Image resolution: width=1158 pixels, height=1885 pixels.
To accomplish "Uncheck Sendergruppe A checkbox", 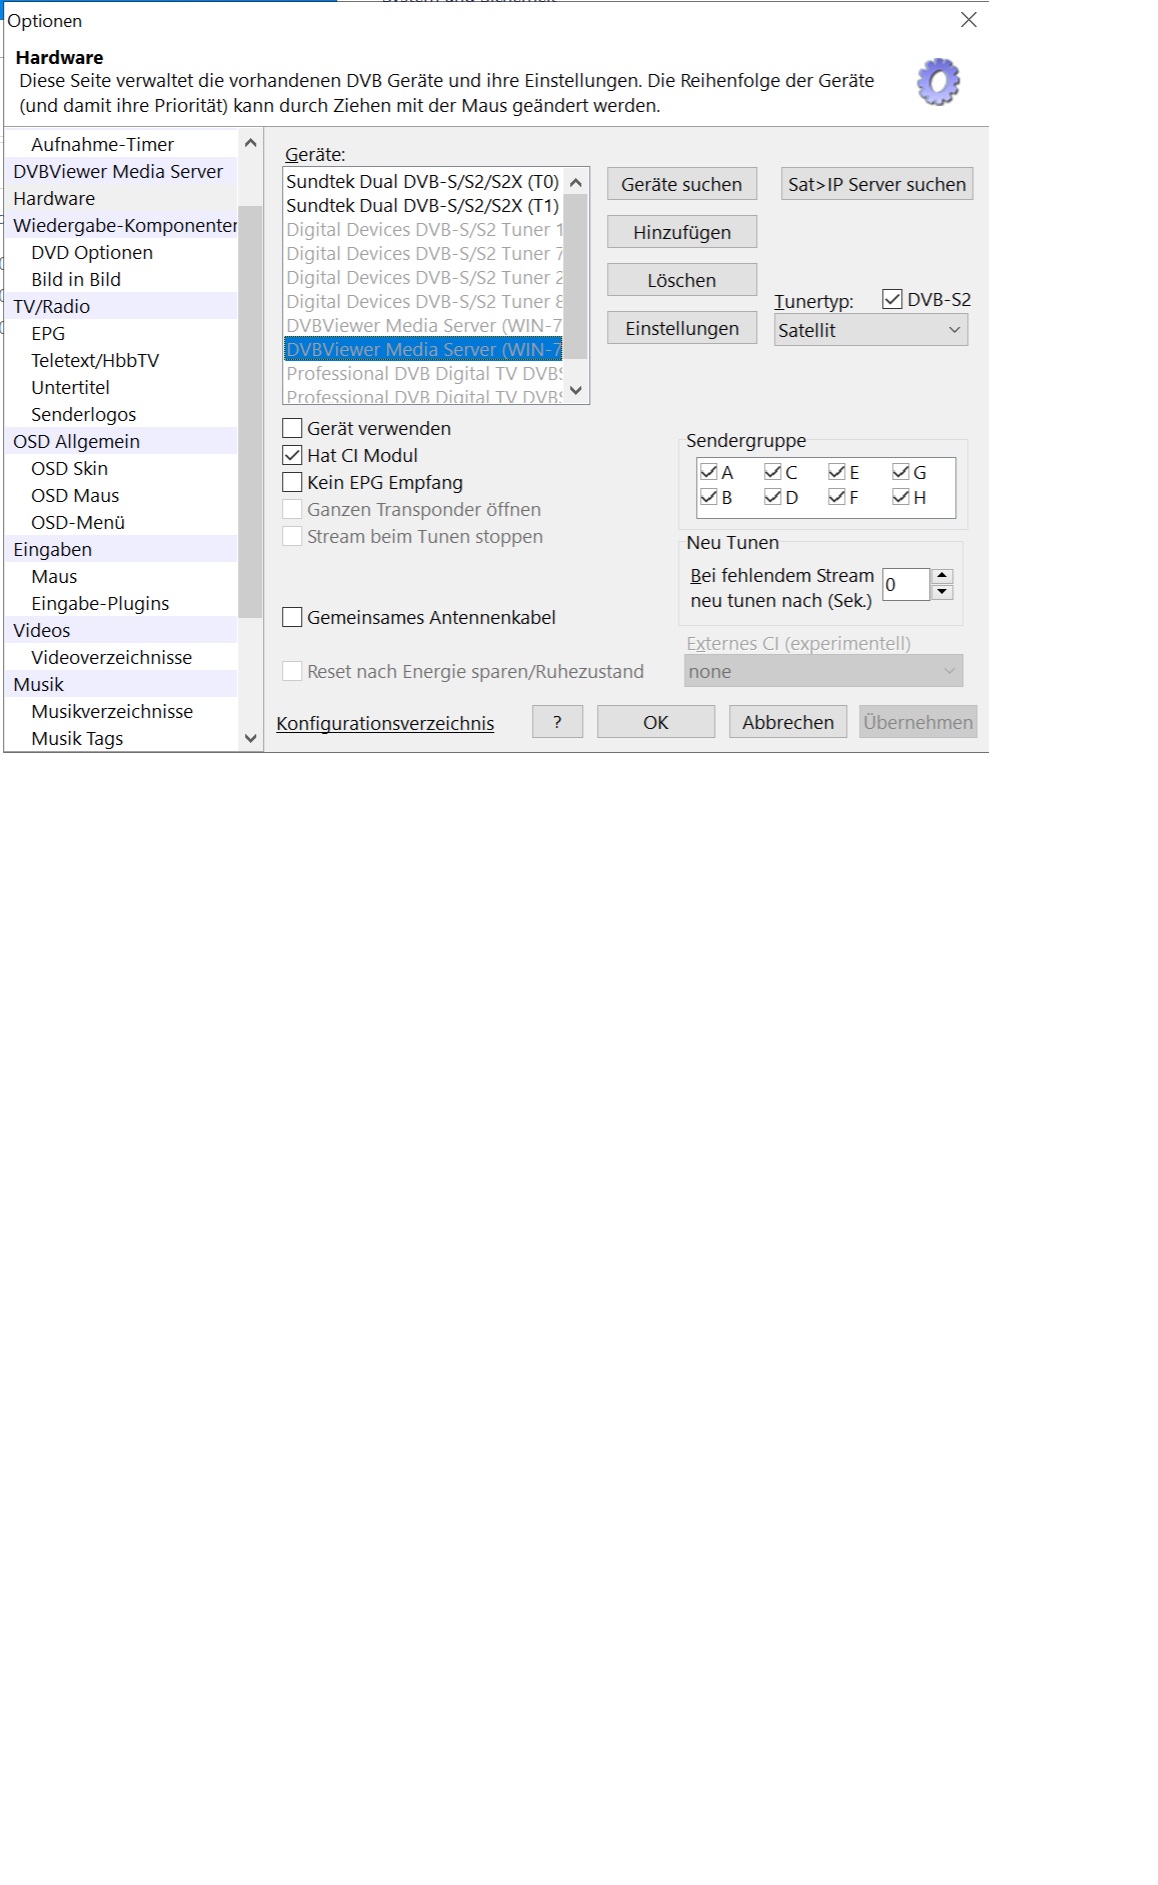I will click(x=709, y=472).
